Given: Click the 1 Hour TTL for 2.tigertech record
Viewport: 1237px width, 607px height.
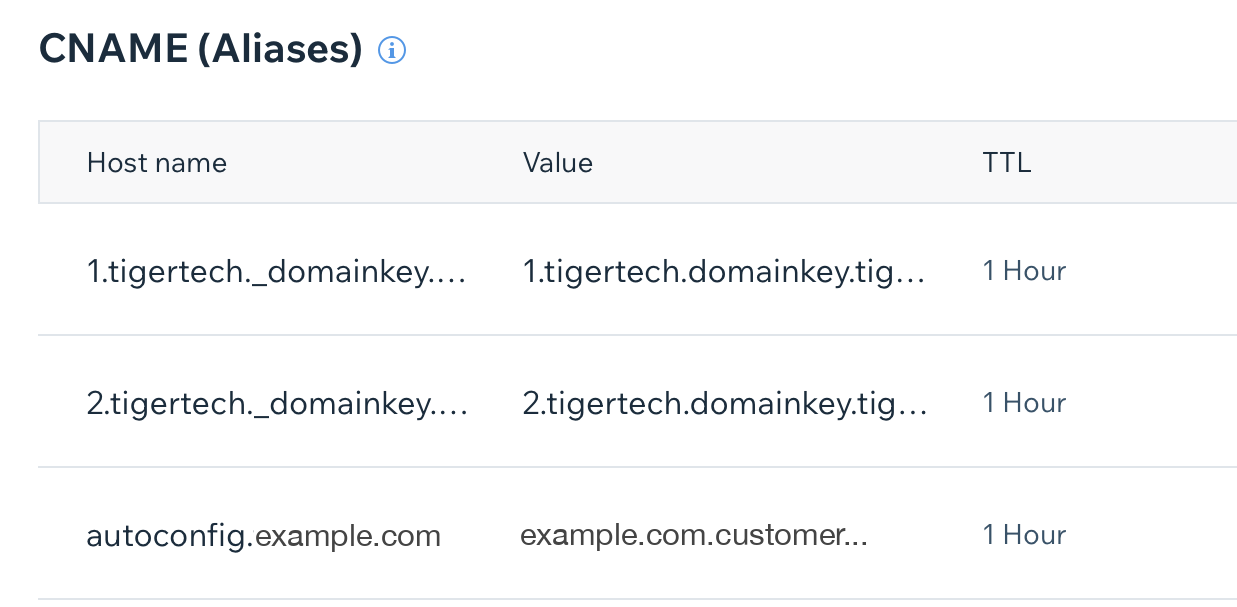Looking at the screenshot, I should pyautogui.click(x=1024, y=403).
